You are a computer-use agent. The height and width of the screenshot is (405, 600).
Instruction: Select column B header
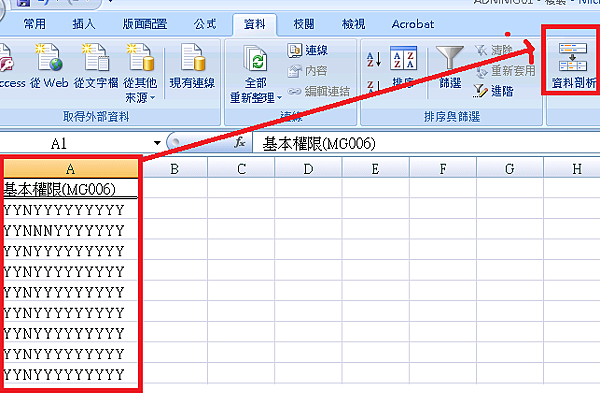[174, 169]
